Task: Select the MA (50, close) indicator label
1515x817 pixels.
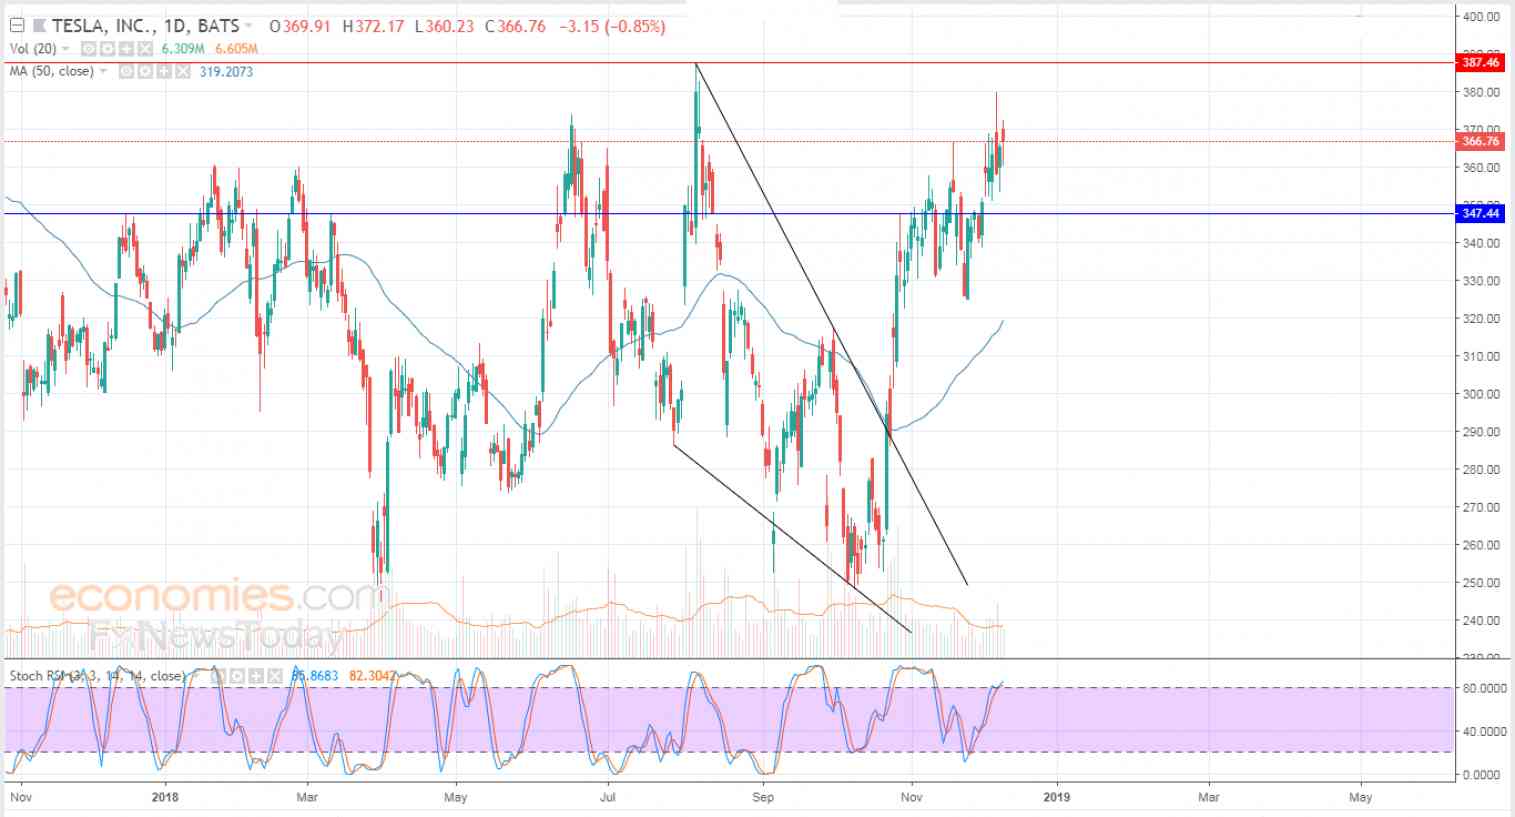Action: (51, 72)
